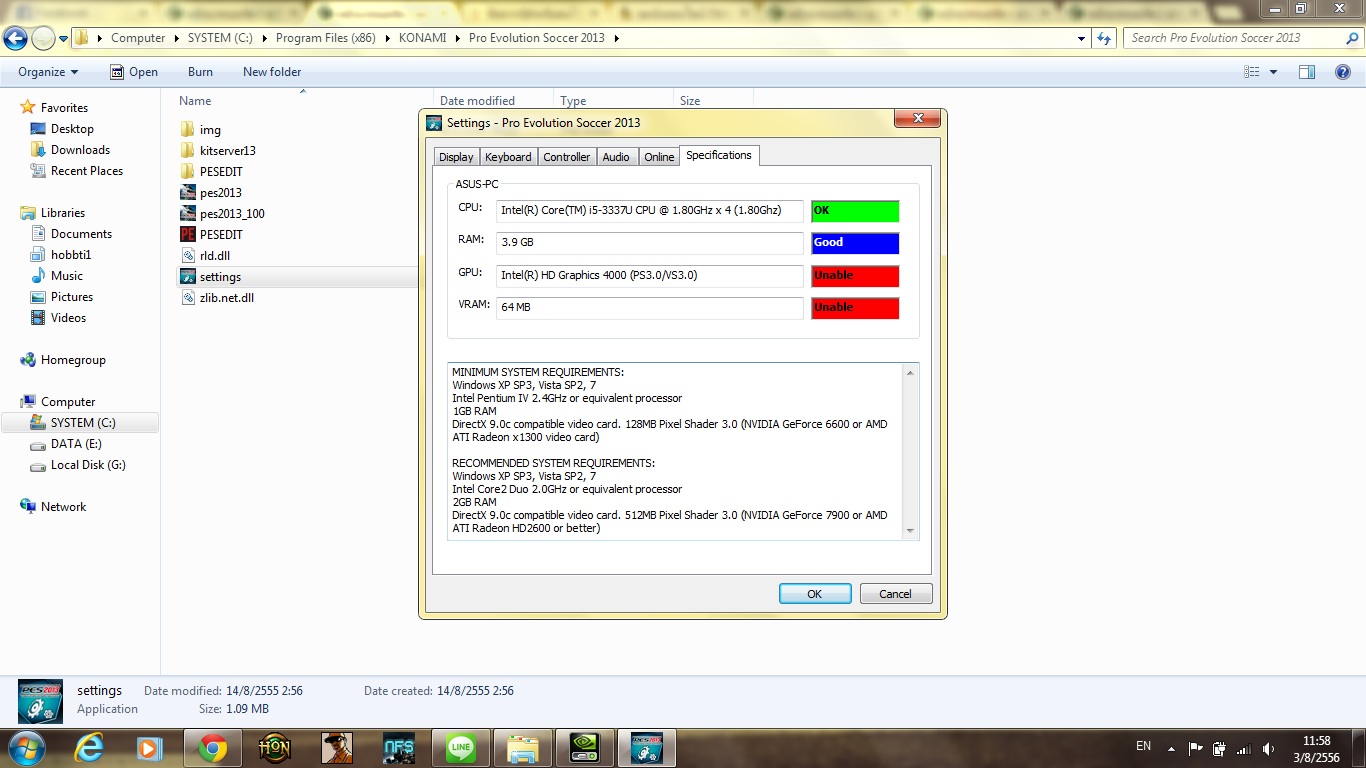1366x768 pixels.
Task: Click the requirements scrollbar up arrow
Action: [x=910, y=373]
